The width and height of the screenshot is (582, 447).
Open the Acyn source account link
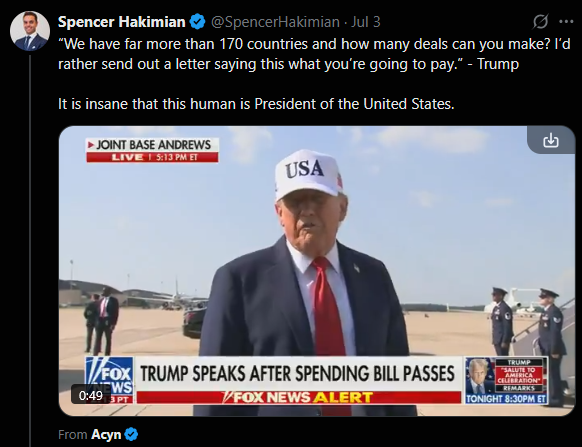[106, 434]
